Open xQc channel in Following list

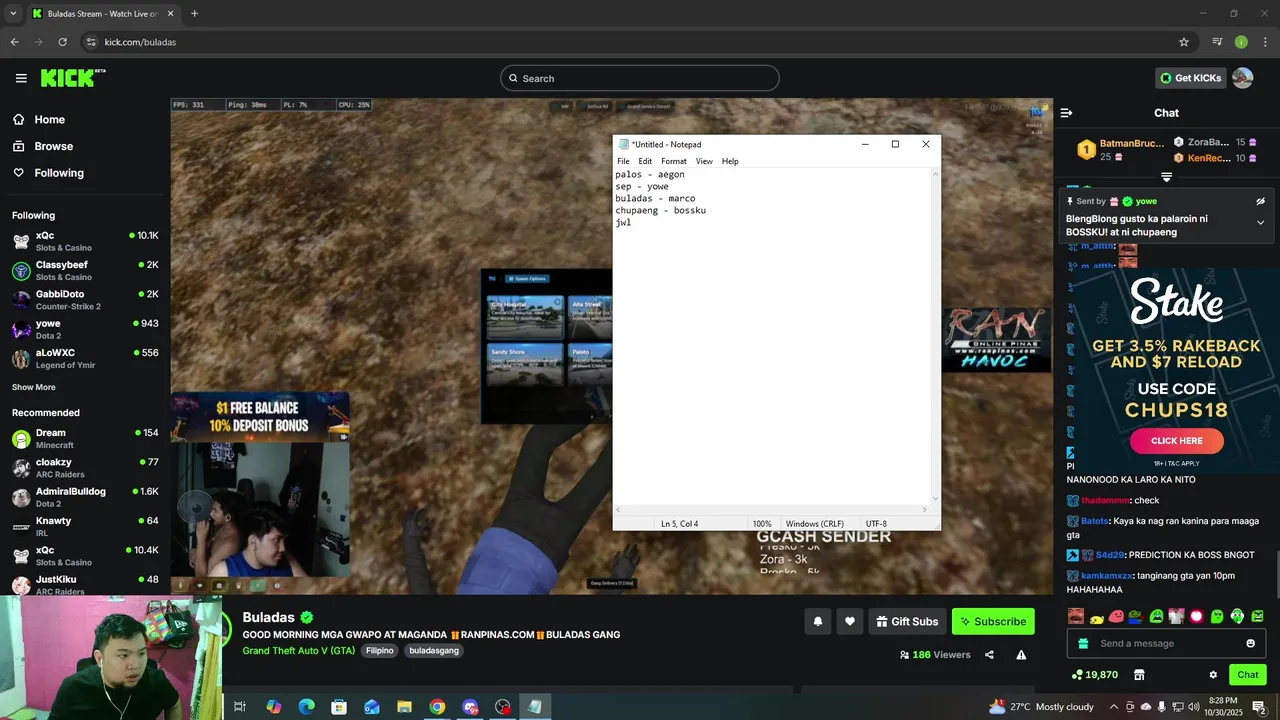(x=85, y=241)
